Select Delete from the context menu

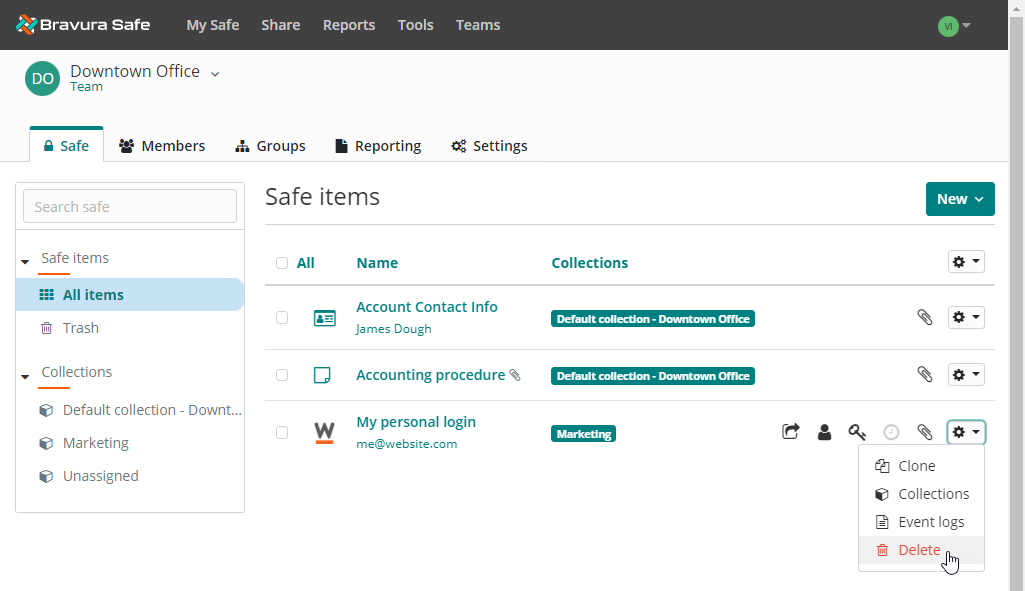pos(918,549)
